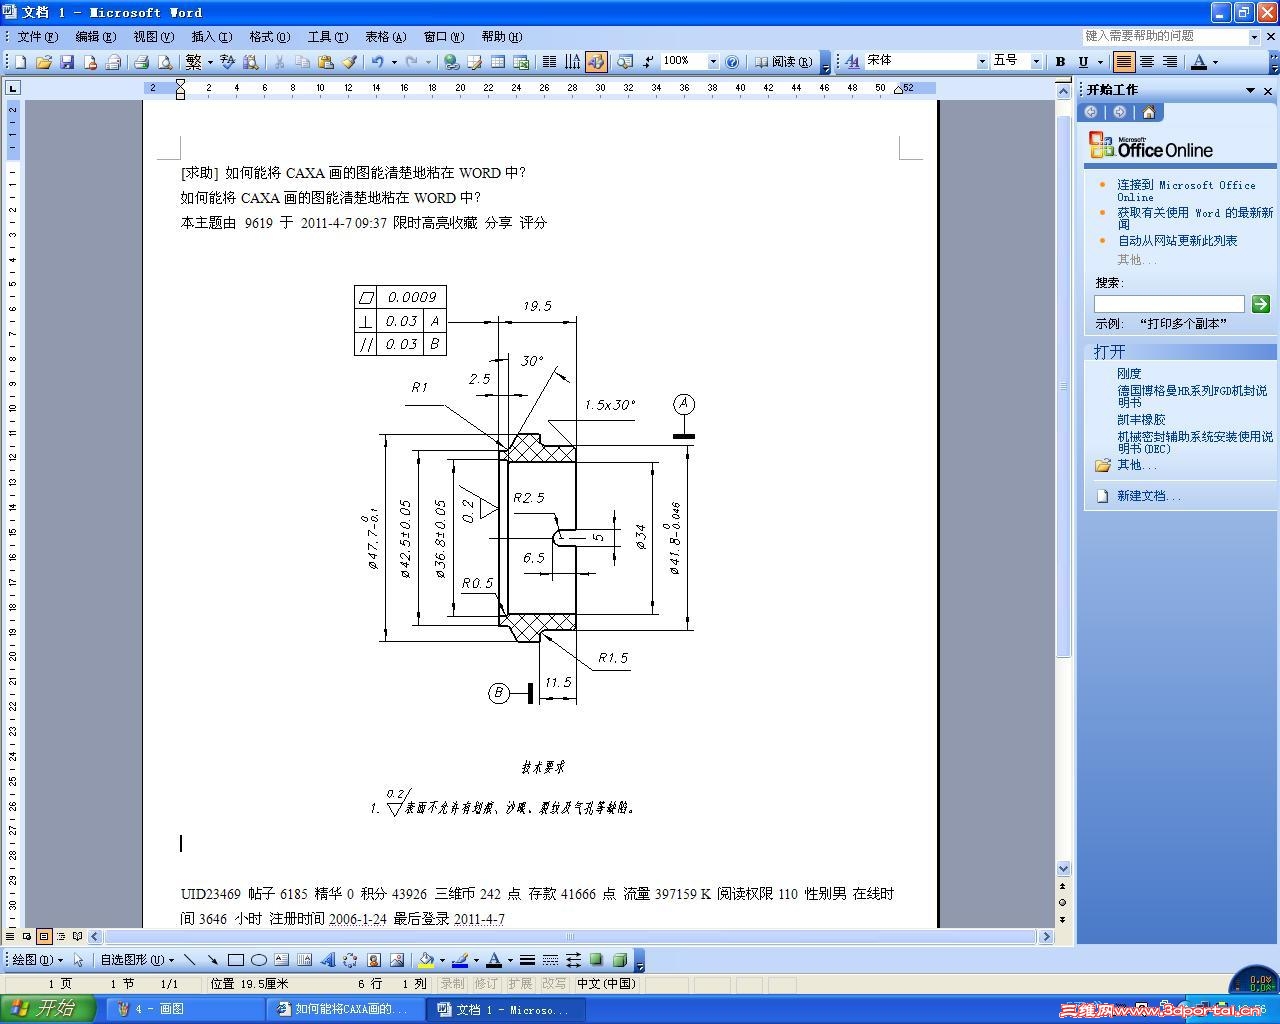
Task: Click the green search Go arrow button
Action: [x=1260, y=304]
